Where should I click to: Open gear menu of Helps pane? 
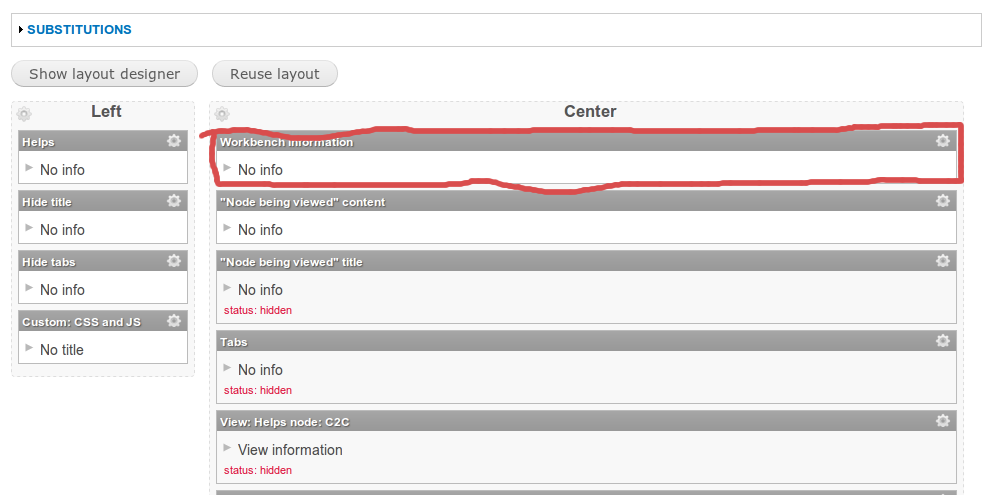click(174, 141)
